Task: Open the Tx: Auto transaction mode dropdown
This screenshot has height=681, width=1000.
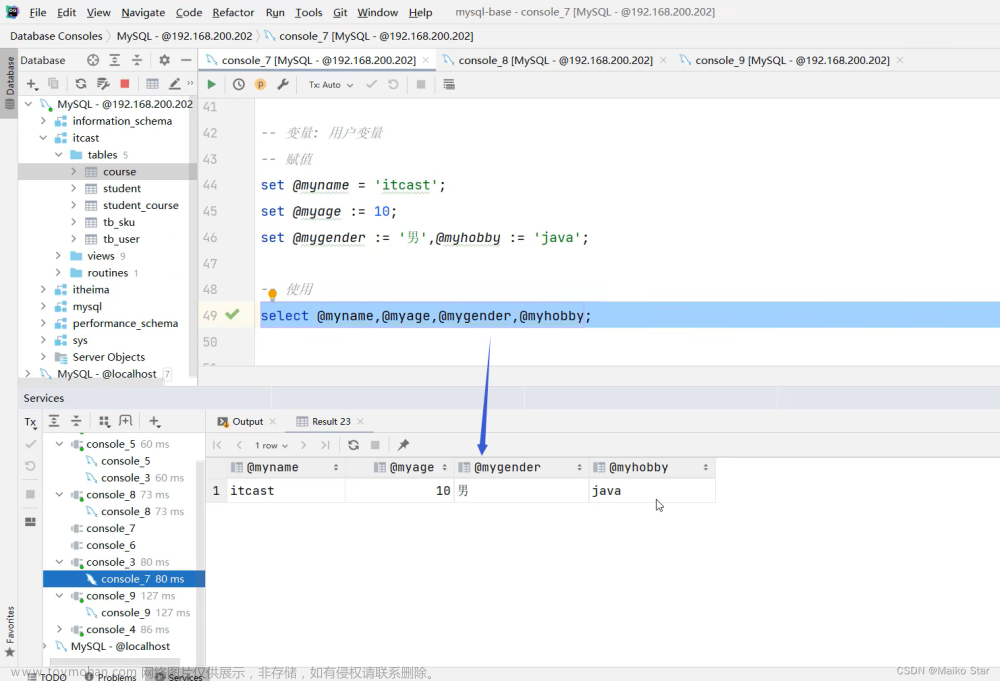Action: pyautogui.click(x=331, y=85)
